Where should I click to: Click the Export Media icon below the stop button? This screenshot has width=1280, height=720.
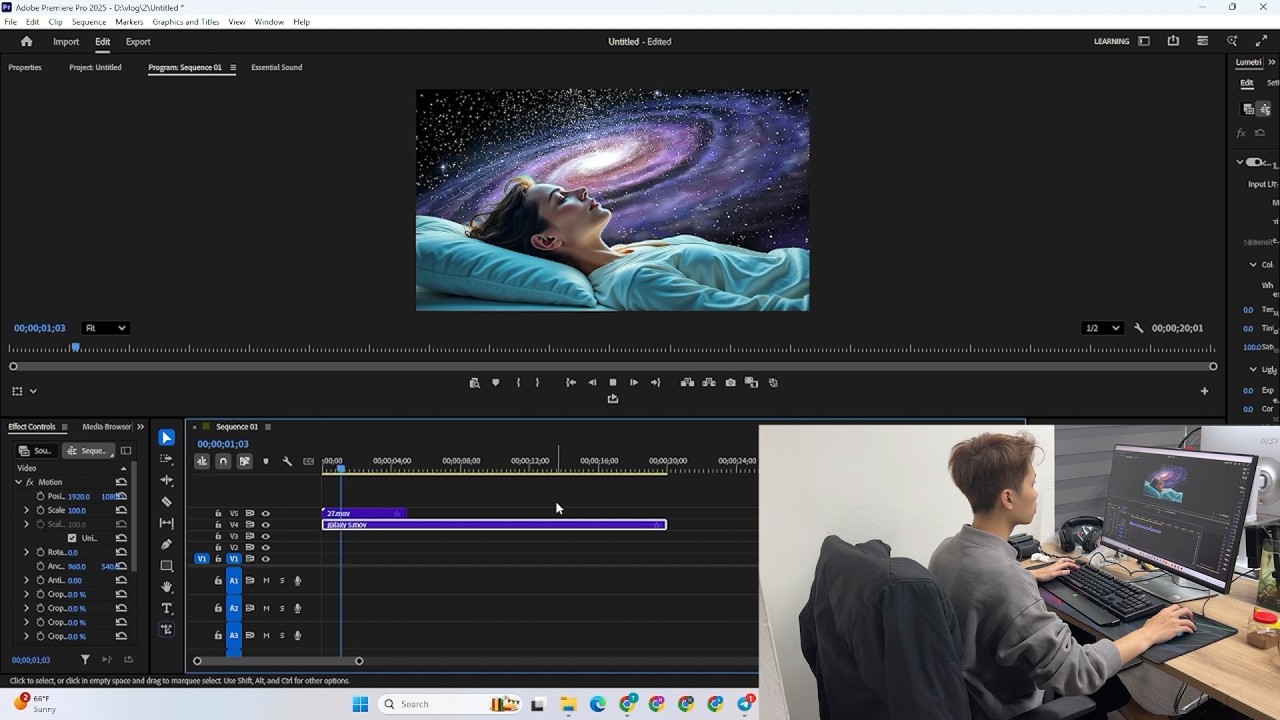pos(613,399)
